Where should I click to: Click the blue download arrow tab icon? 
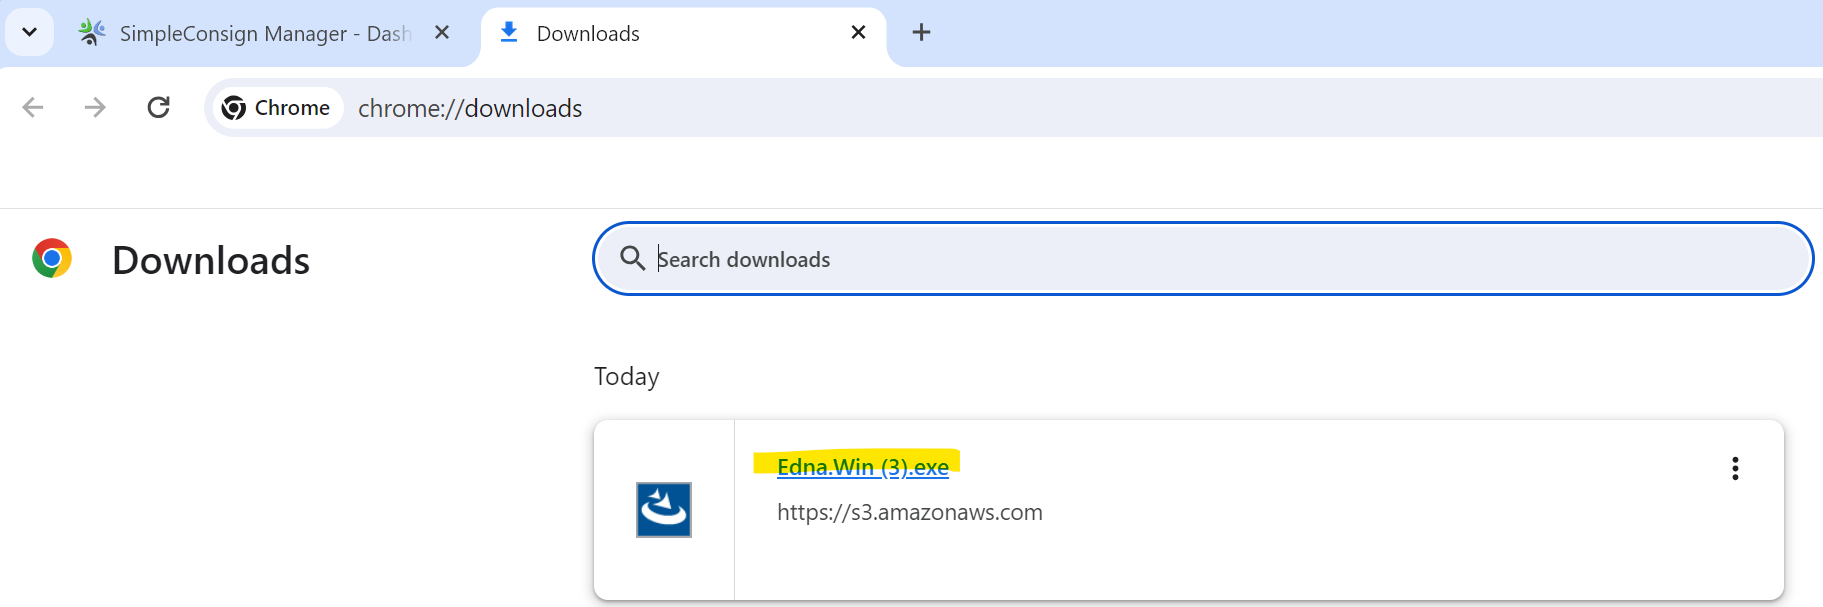(x=509, y=33)
